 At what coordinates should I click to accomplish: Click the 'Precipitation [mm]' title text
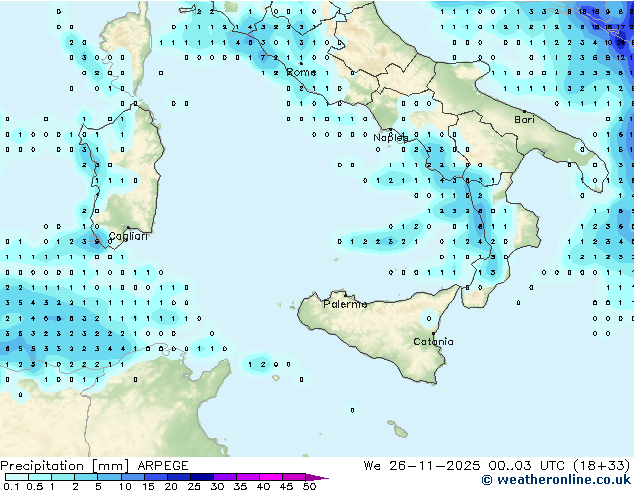(65, 466)
